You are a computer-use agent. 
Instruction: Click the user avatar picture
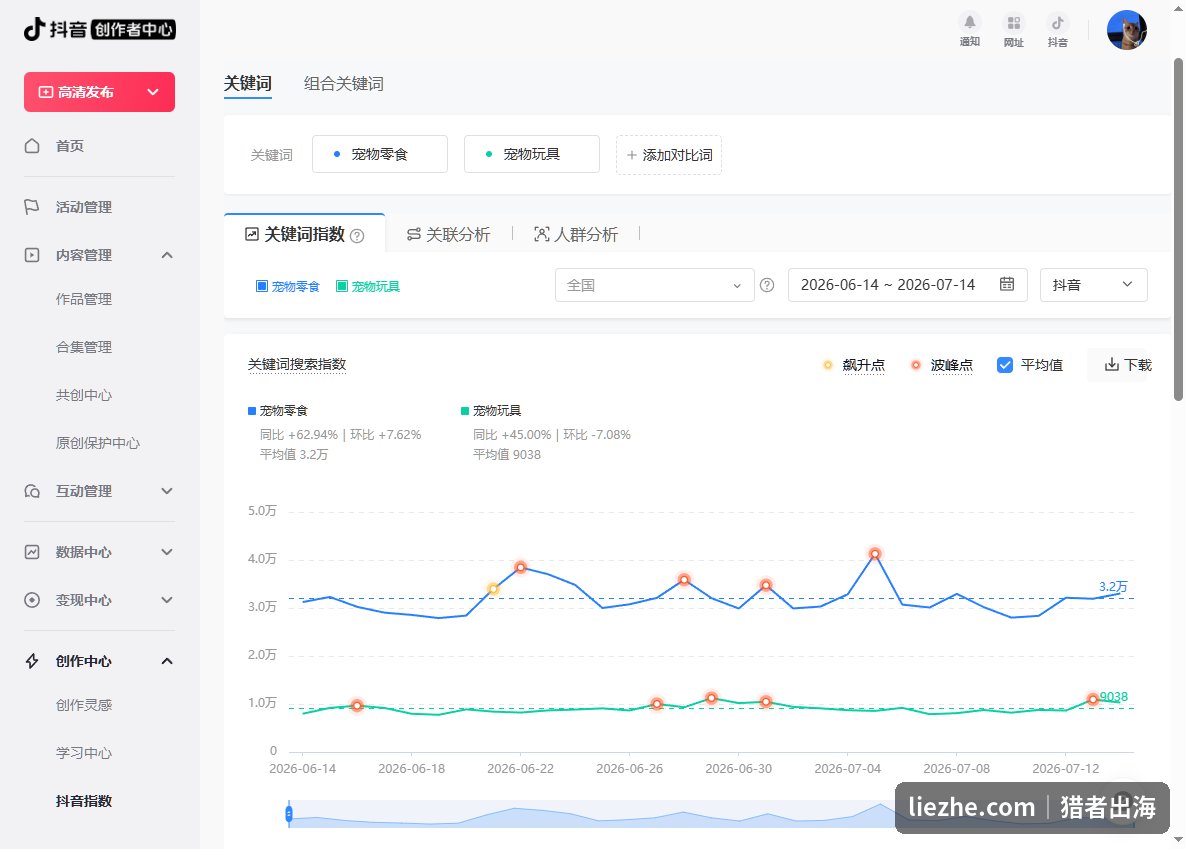pyautogui.click(x=1126, y=30)
